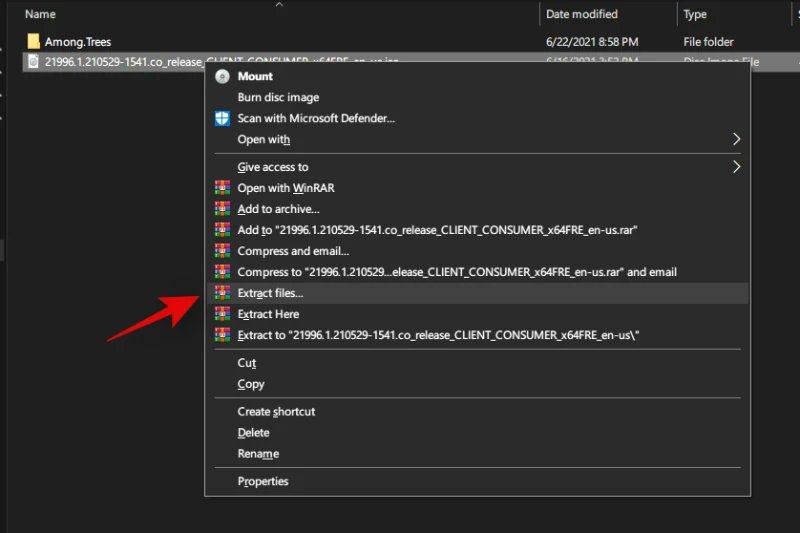This screenshot has height=533, width=800.
Task: Click WinRAR icon beside Compress to .rar and email
Action: [x=222, y=272]
